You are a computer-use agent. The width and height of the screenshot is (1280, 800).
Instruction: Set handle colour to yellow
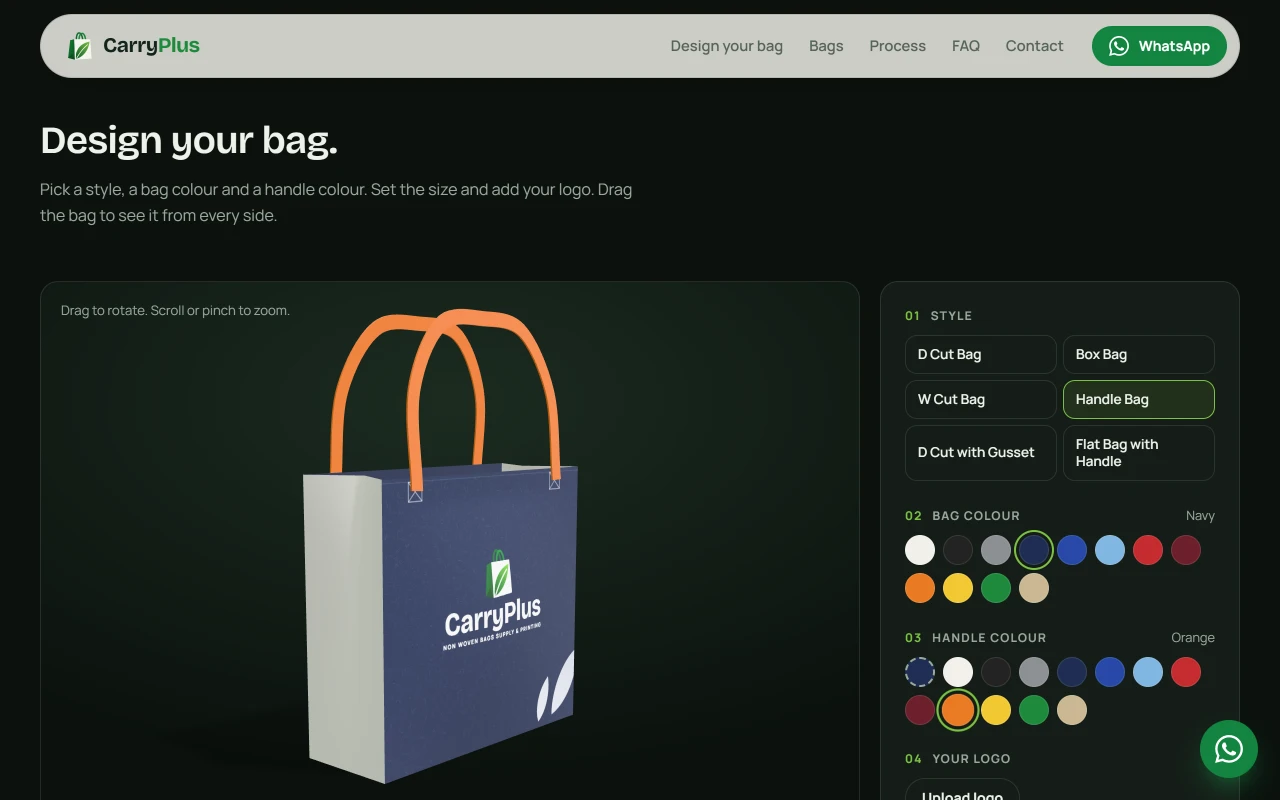point(996,710)
